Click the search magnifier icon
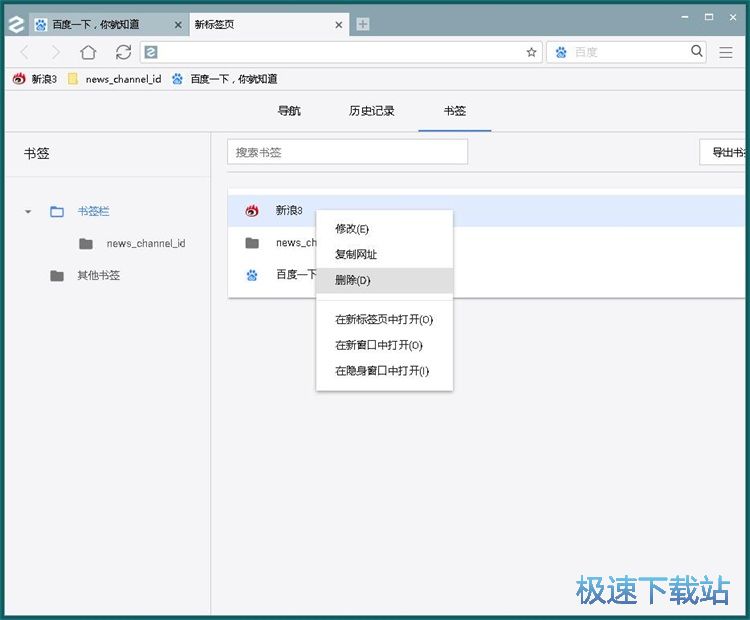 click(697, 51)
